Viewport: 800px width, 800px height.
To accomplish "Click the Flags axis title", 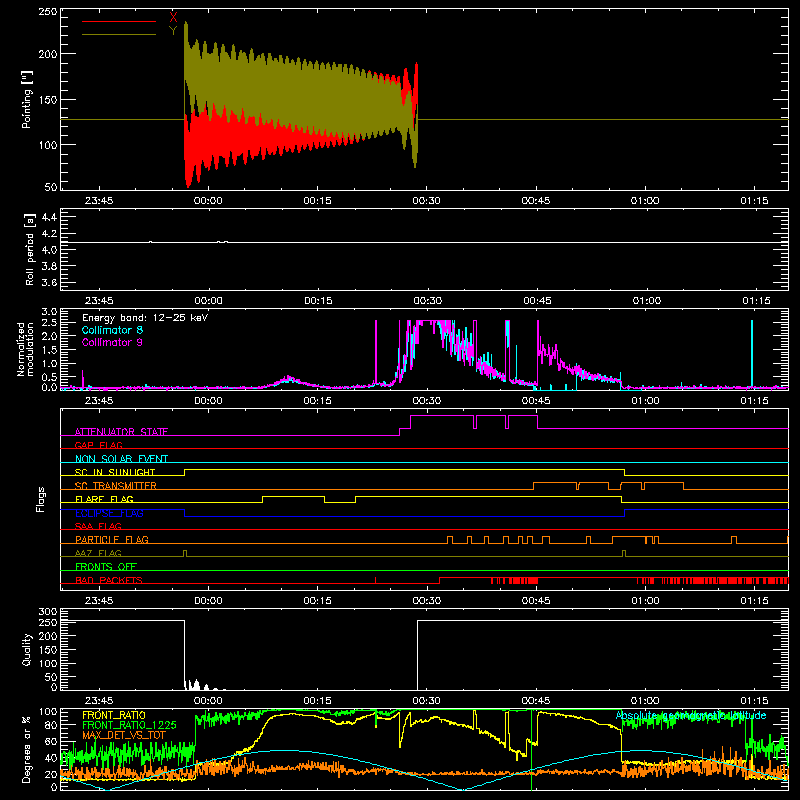I will [x=41, y=499].
